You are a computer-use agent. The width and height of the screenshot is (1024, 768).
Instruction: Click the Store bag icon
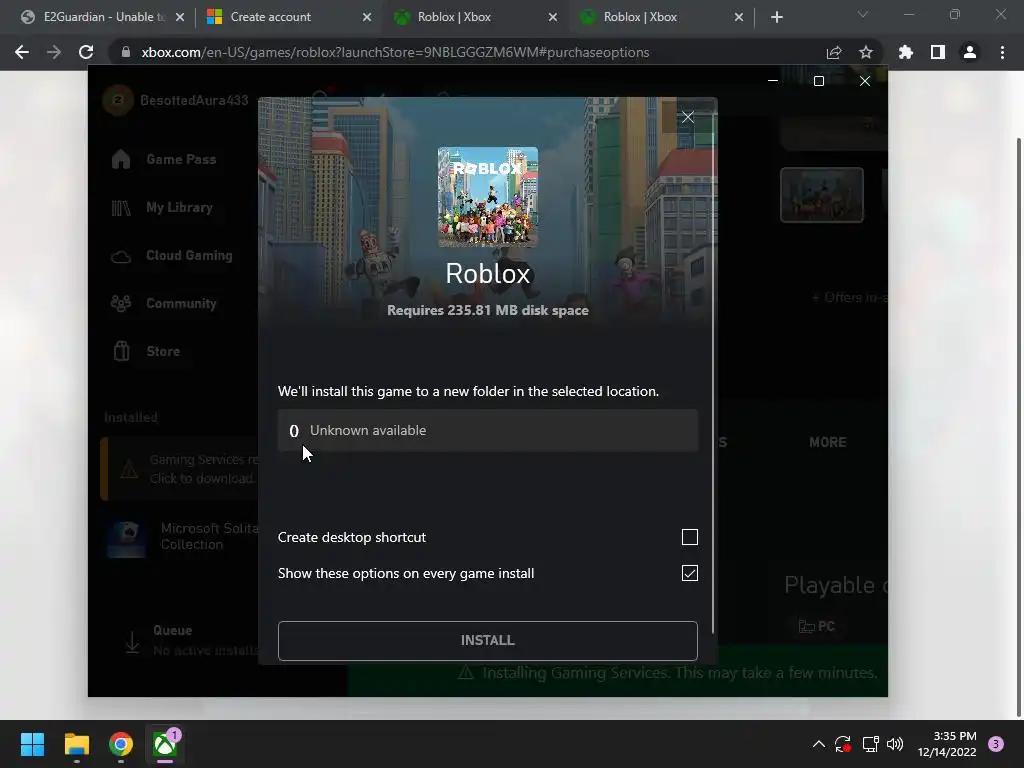pyautogui.click(x=121, y=351)
